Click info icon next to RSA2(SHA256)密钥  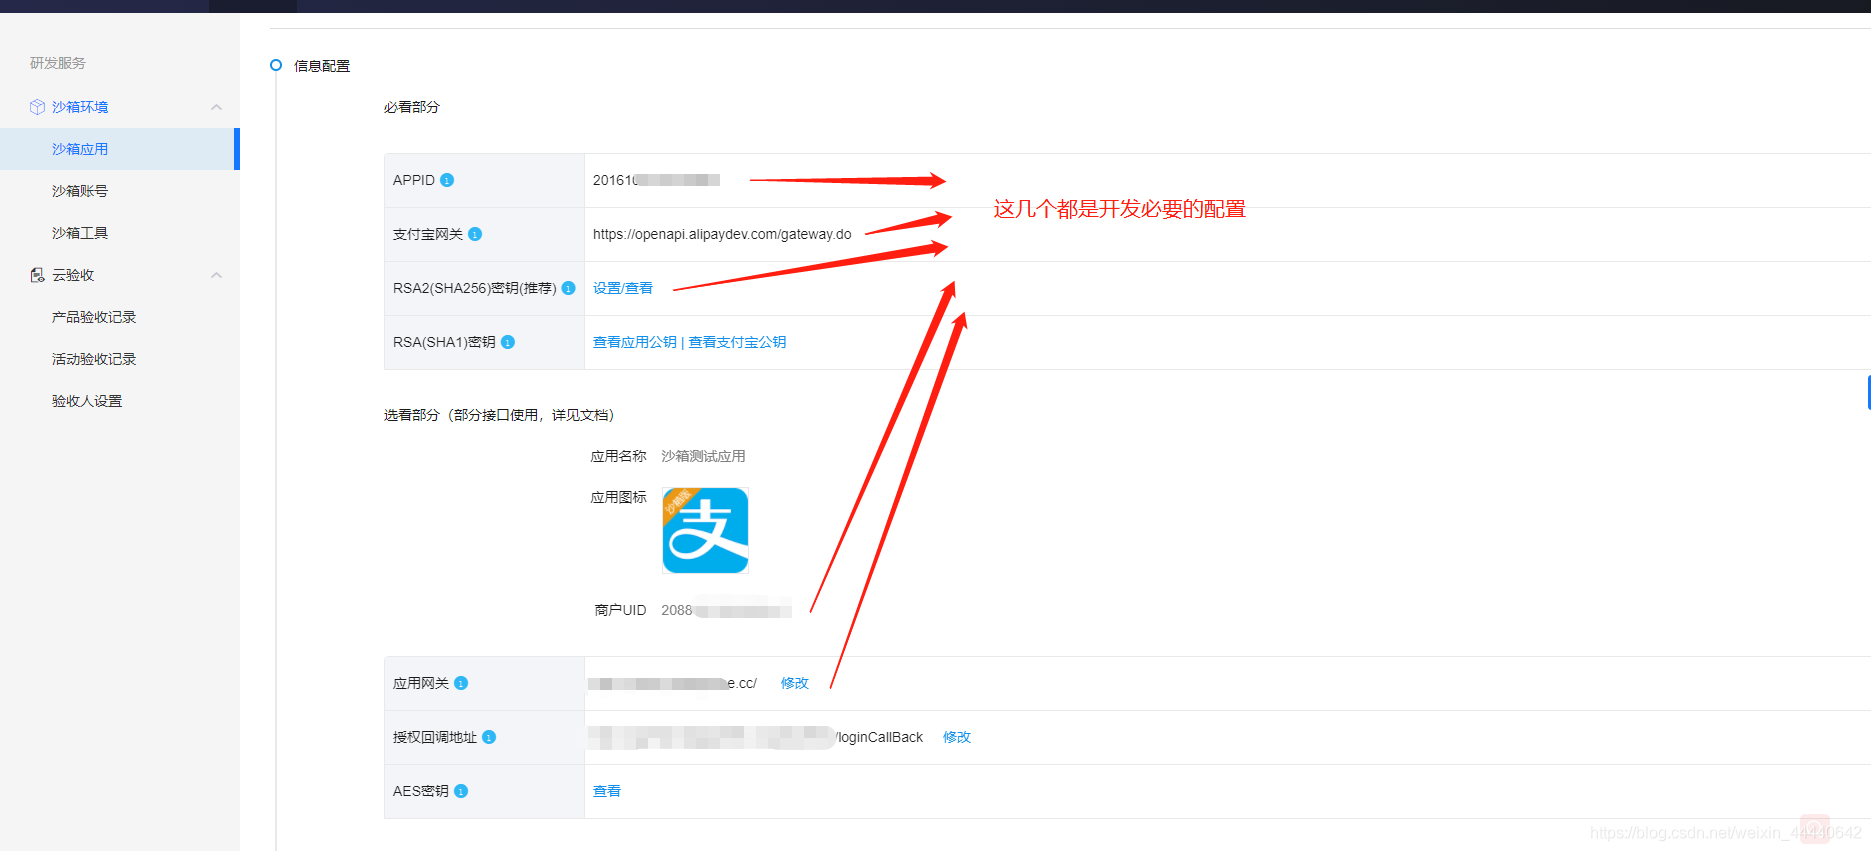coord(568,288)
